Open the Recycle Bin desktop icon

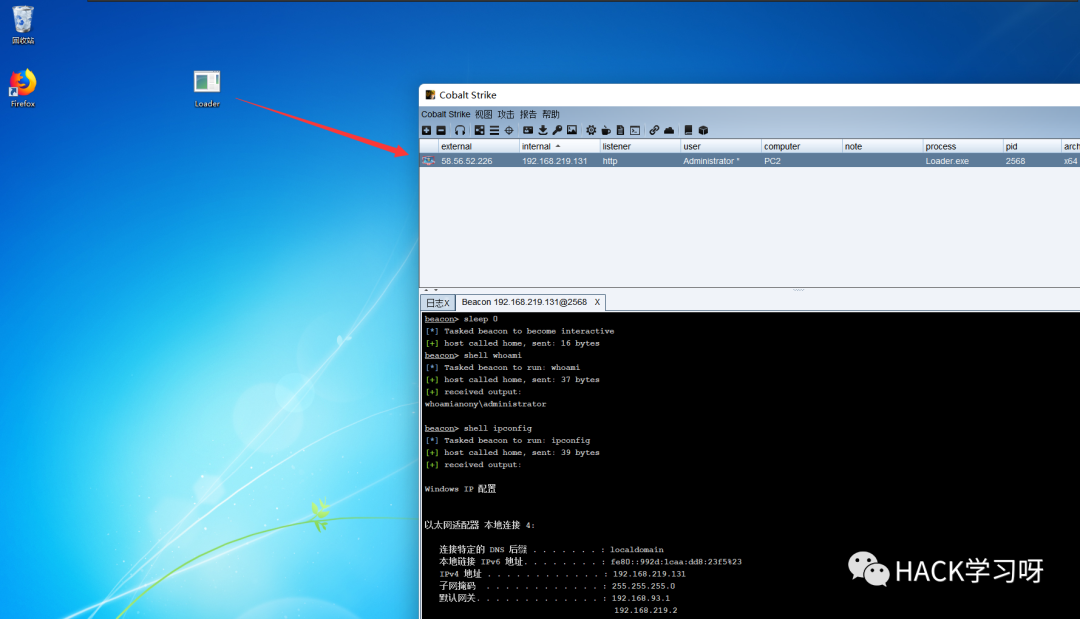pyautogui.click(x=23, y=25)
